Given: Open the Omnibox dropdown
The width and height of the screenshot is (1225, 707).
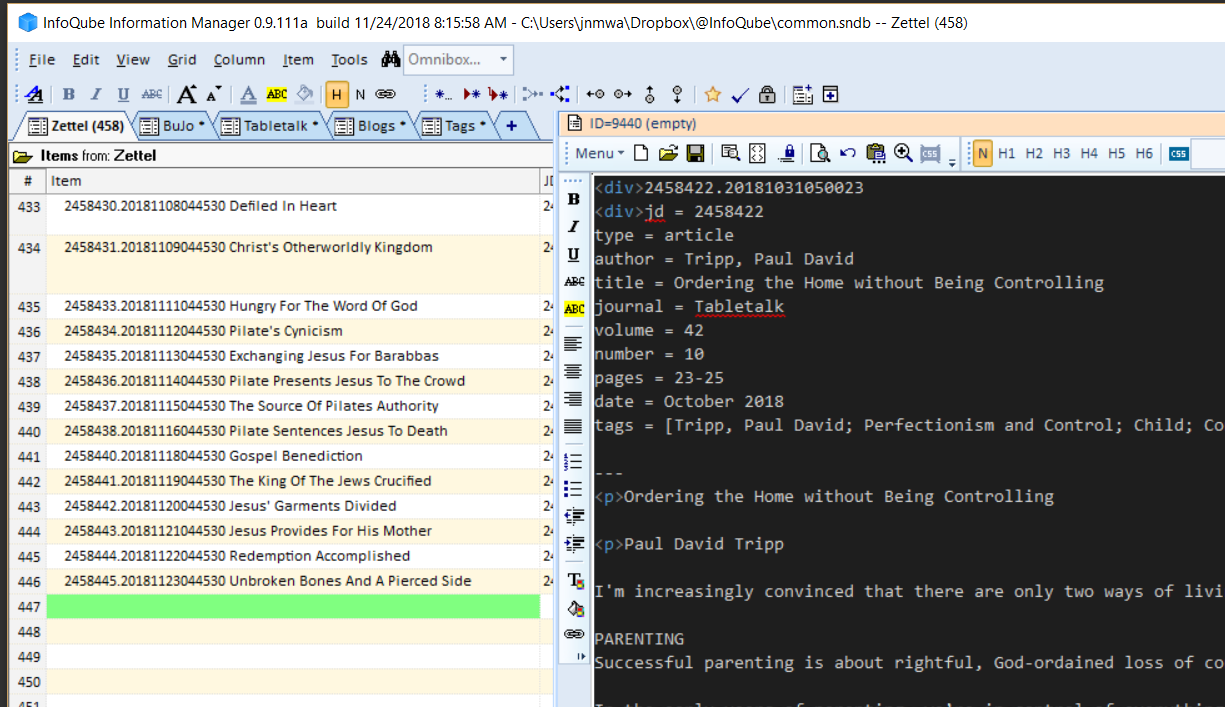Looking at the screenshot, I should [503, 60].
